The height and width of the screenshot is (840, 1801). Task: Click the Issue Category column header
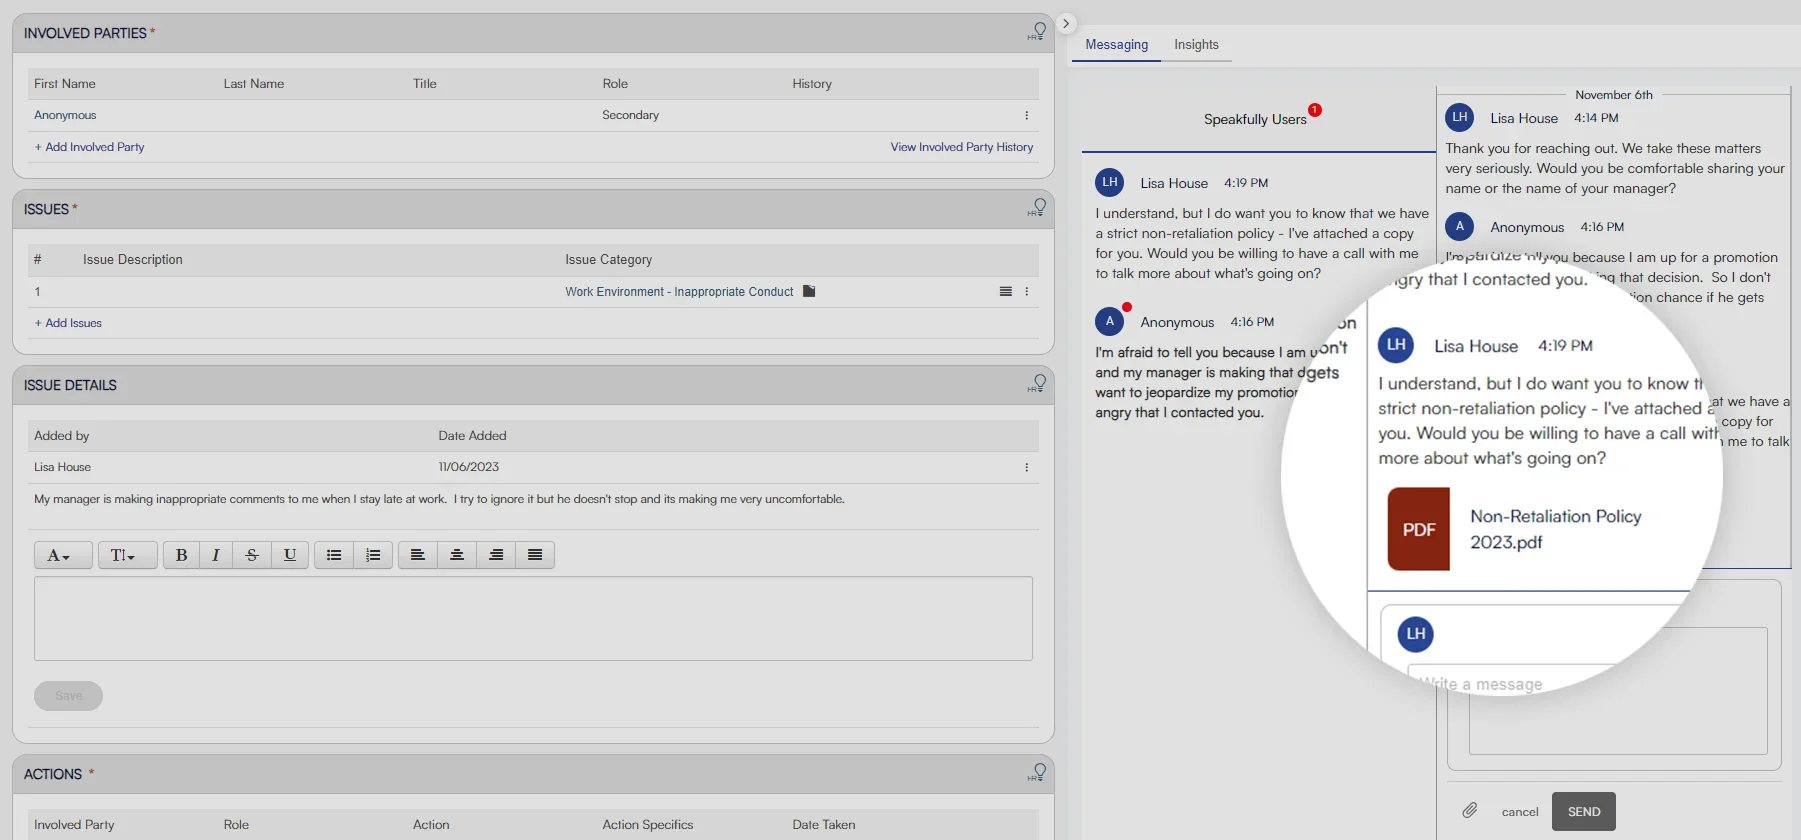608,260
